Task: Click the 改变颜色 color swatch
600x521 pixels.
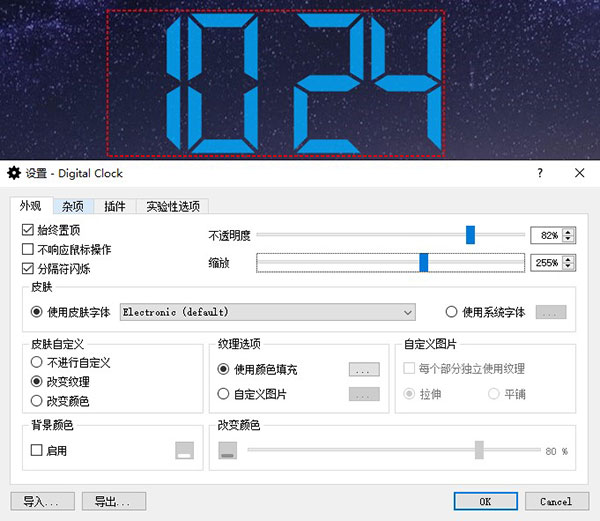Action: tap(228, 450)
